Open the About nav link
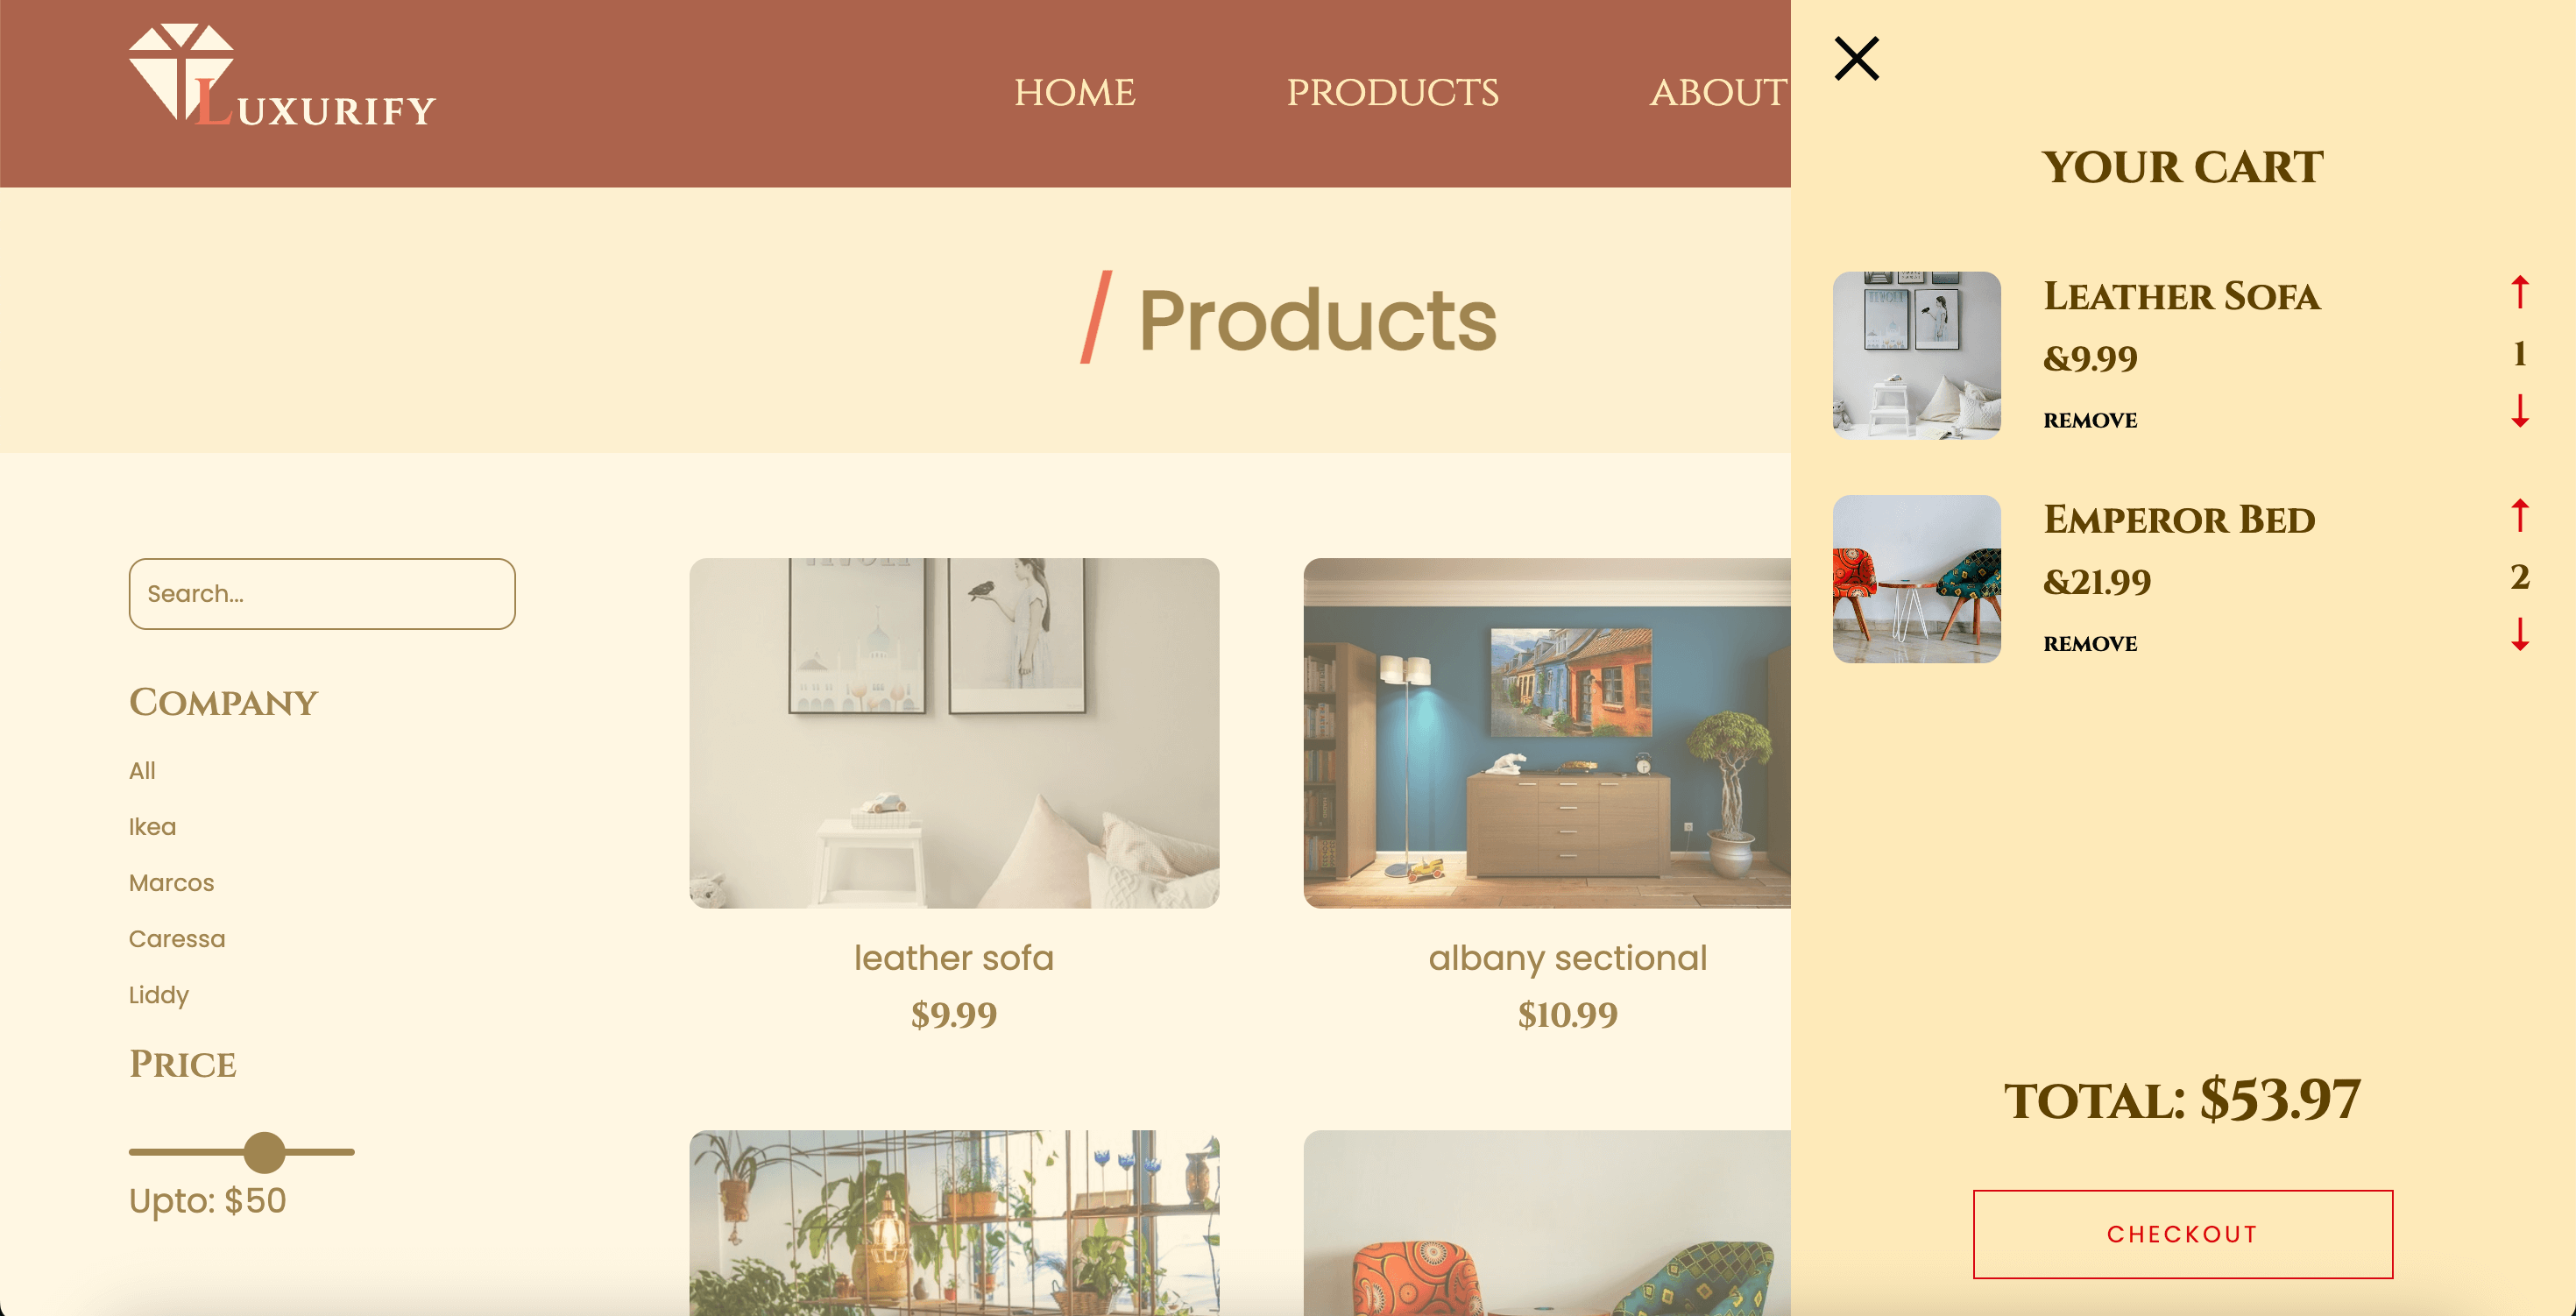2576x1316 pixels. [1718, 92]
